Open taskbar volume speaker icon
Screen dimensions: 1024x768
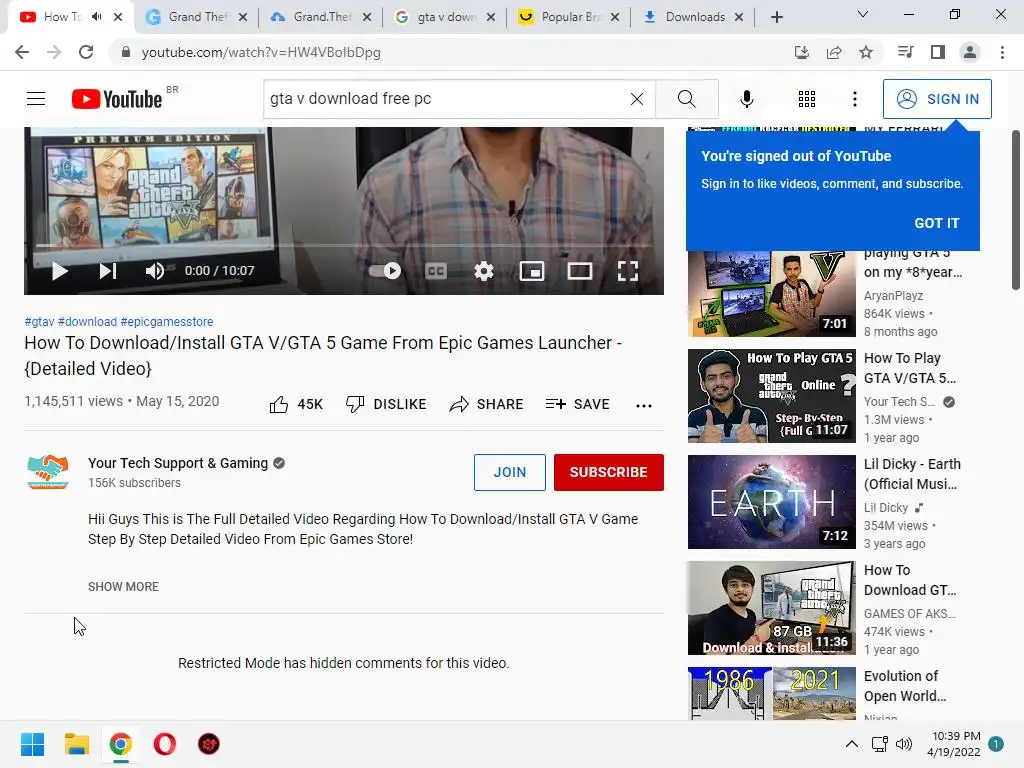[x=904, y=744]
